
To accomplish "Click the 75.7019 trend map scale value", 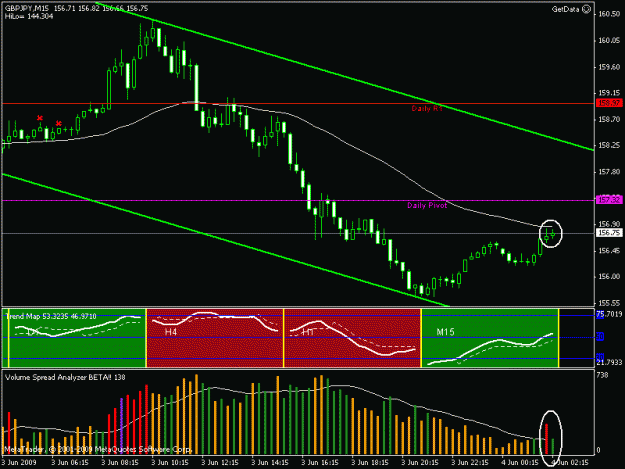I will tap(609, 314).
